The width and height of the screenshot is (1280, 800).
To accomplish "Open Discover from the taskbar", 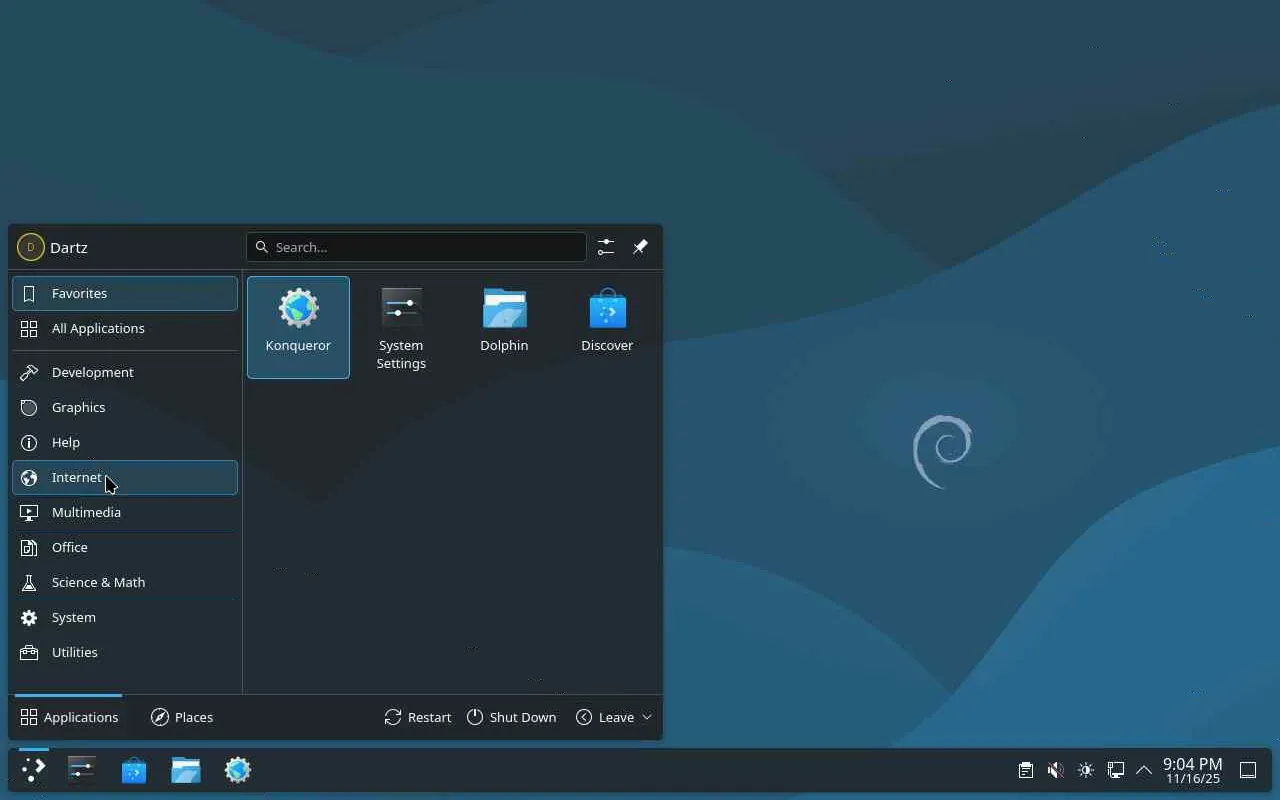I will pyautogui.click(x=134, y=770).
